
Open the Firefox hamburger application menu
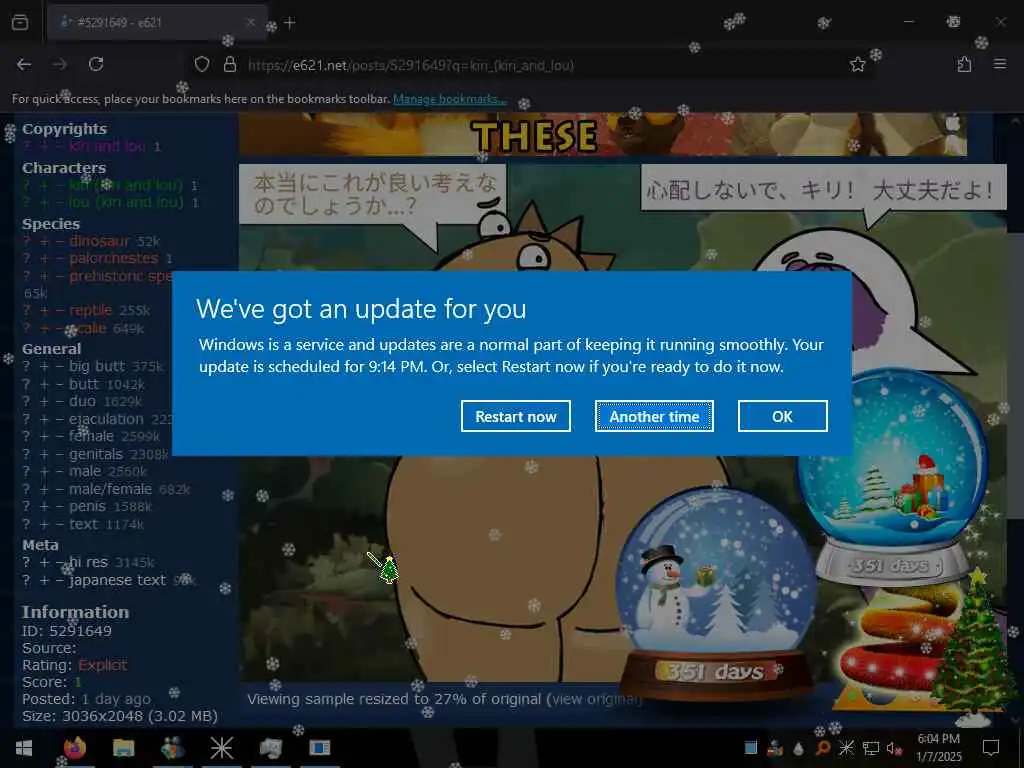(x=1000, y=64)
